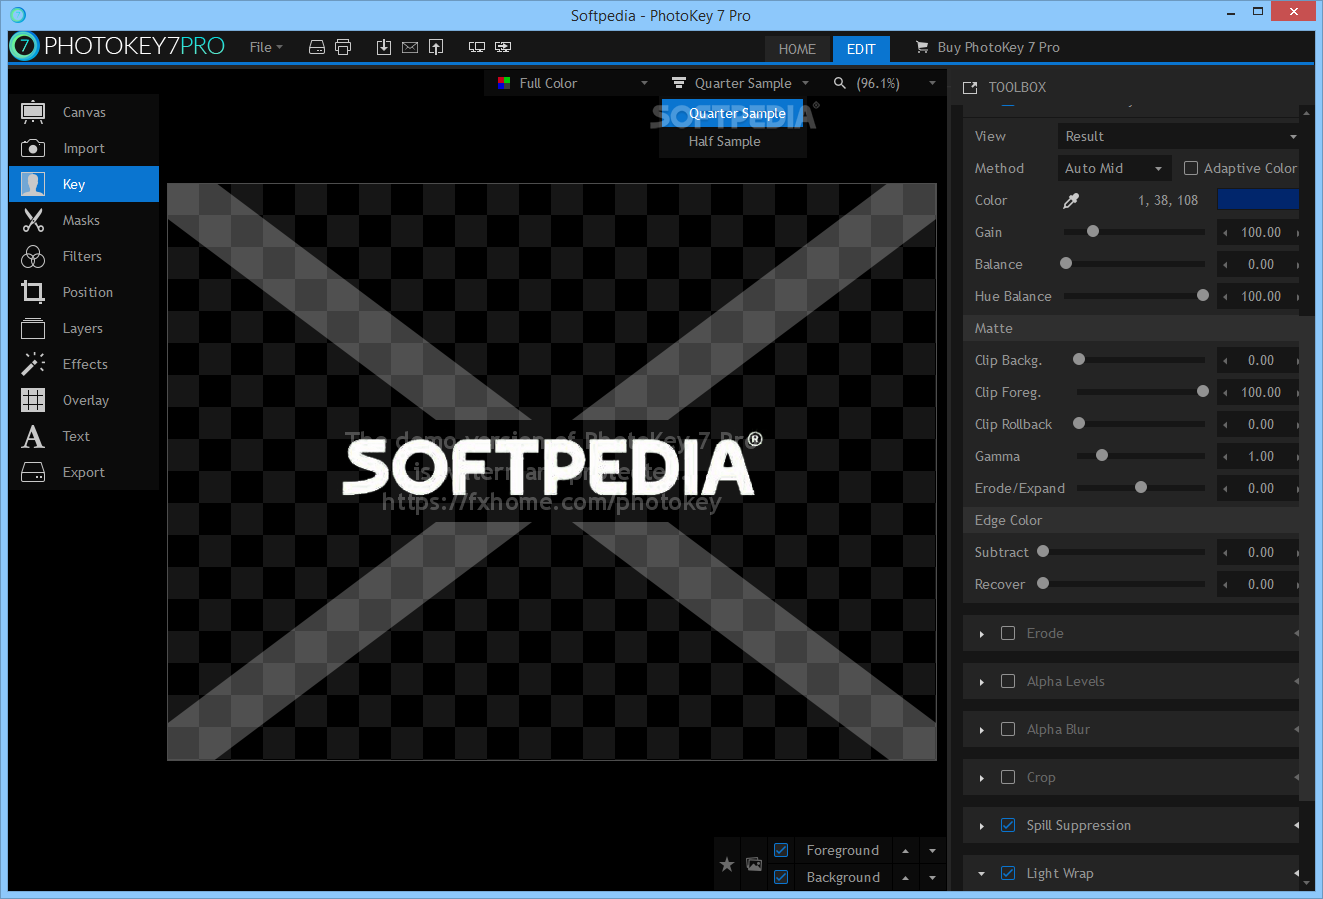Click the upload arrow toolbar icon
This screenshot has height=899, width=1323.
point(436,47)
